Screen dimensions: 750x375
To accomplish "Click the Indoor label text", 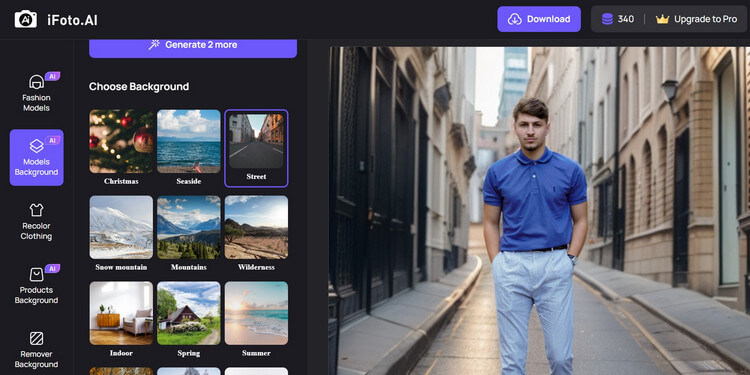I will [121, 353].
